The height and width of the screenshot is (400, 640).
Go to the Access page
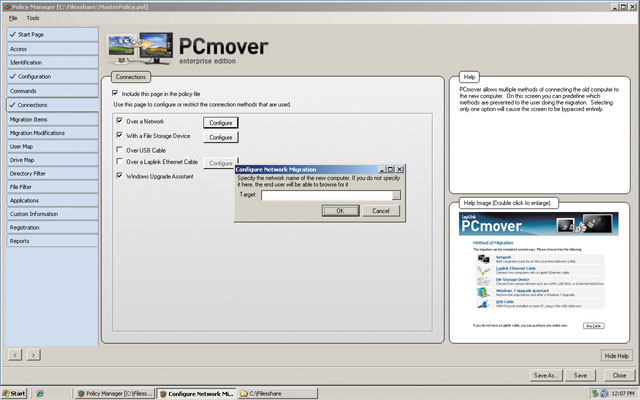[52, 49]
